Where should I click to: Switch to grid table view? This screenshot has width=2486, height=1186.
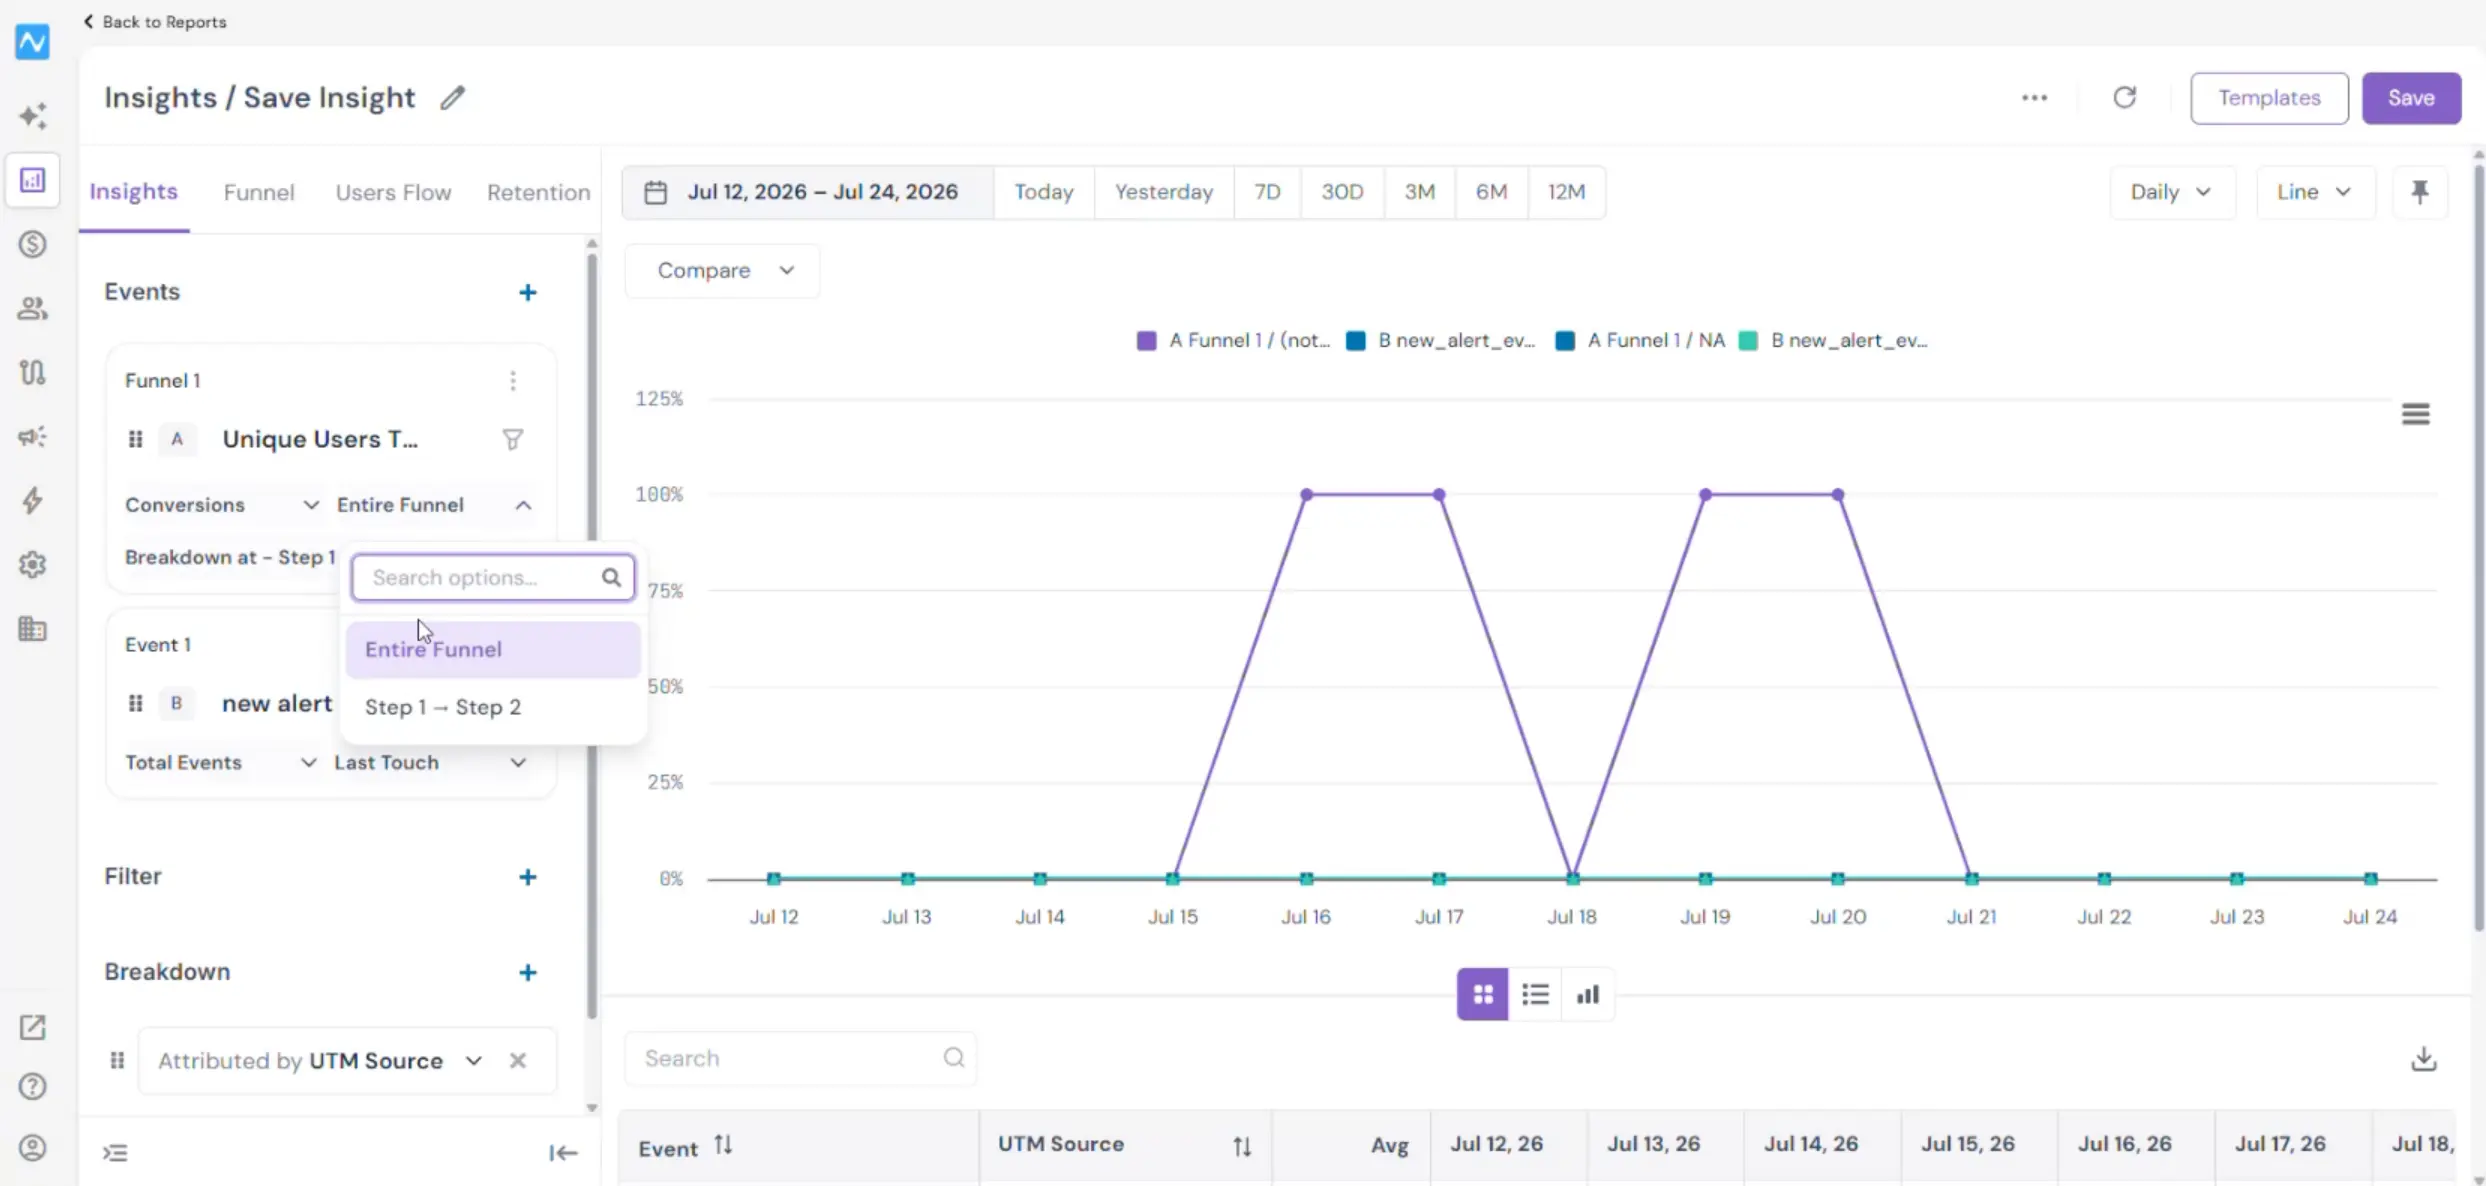coord(1482,994)
